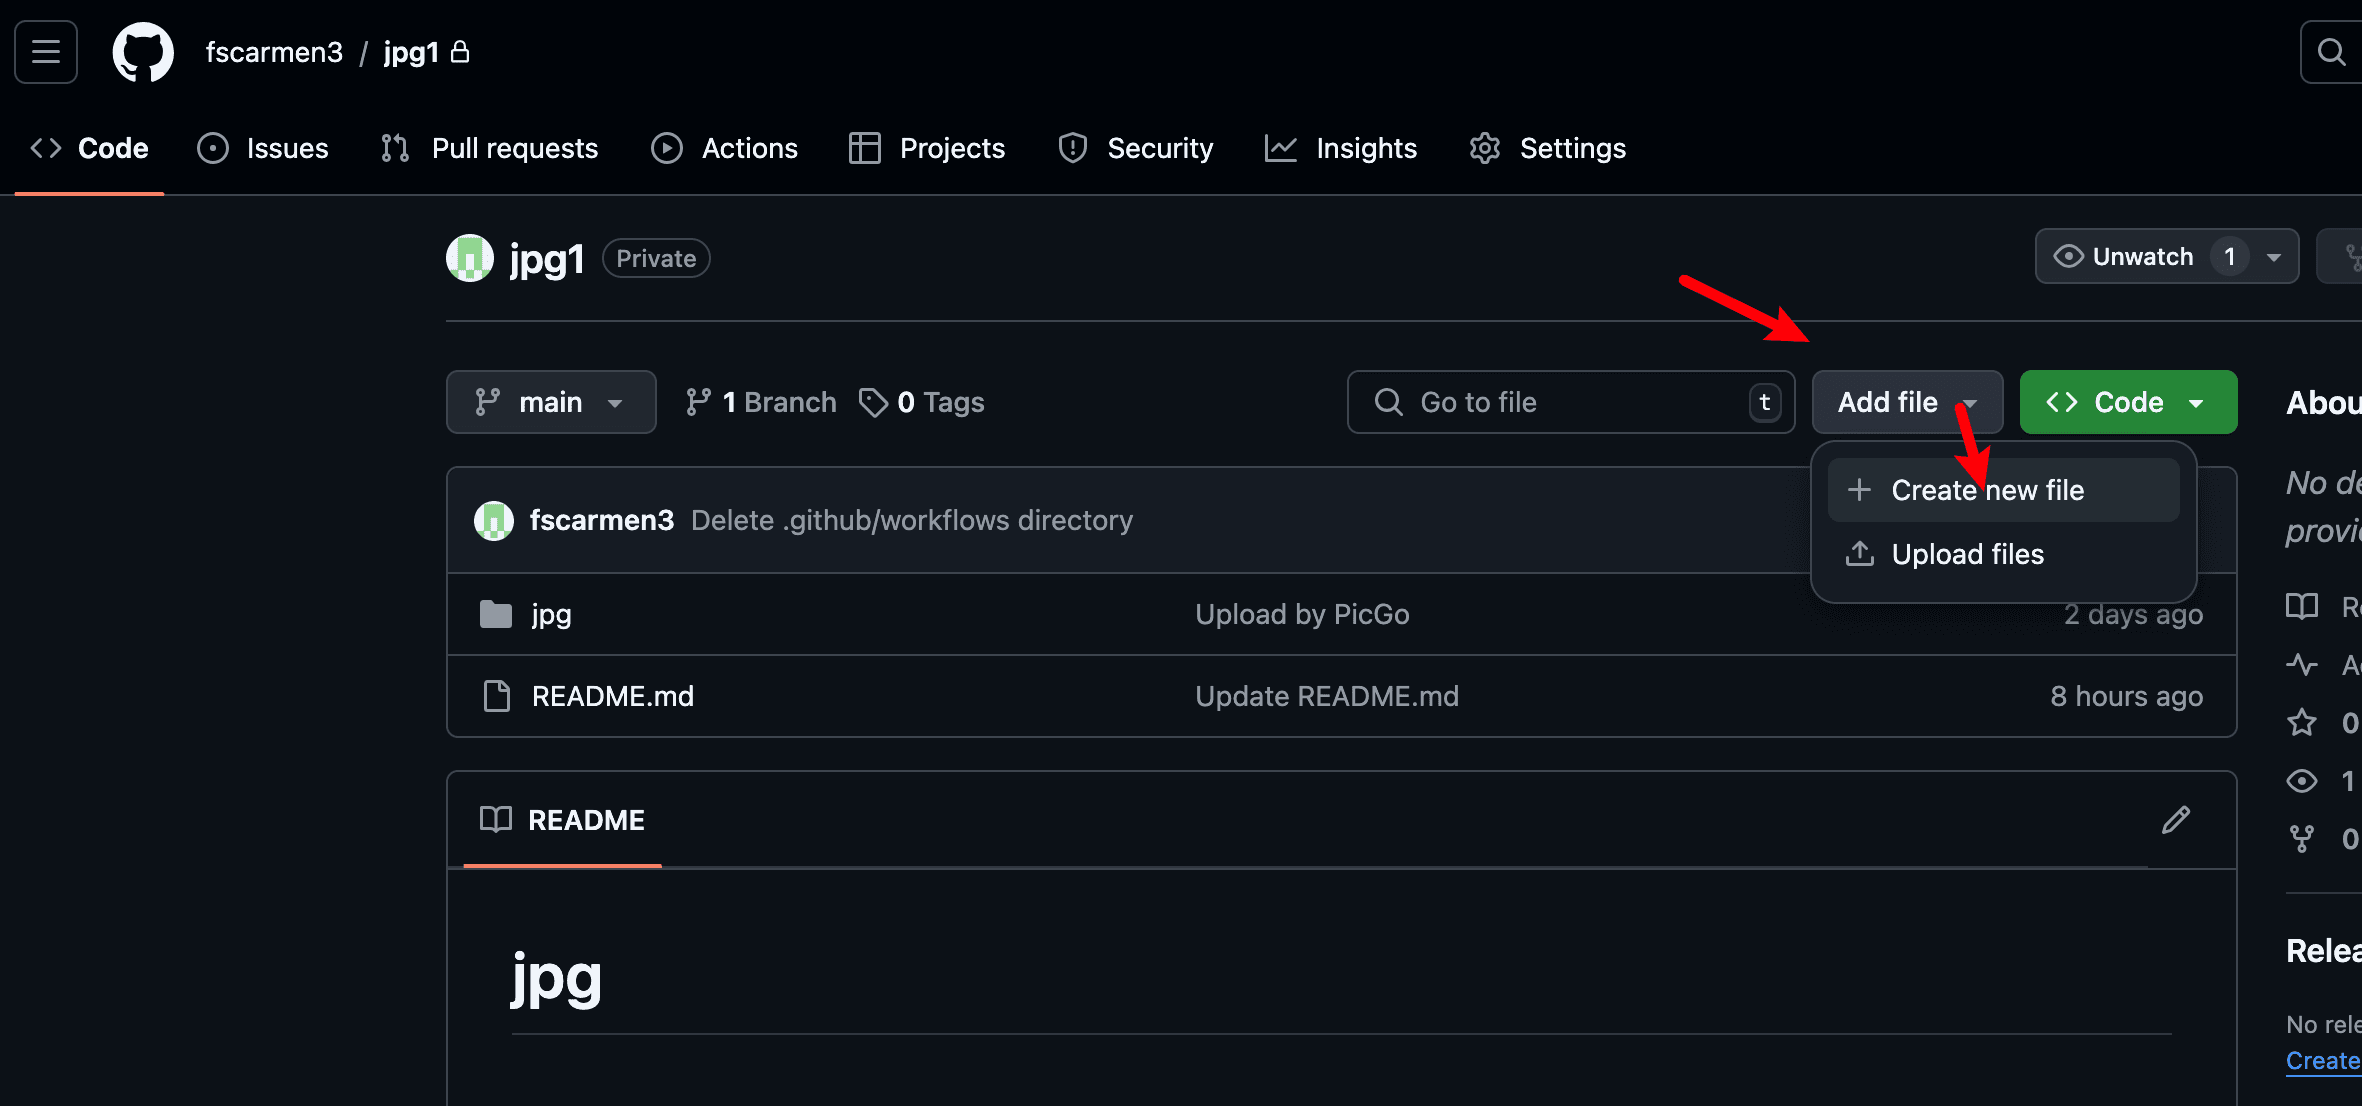Click the search magnifier icon in the header
This screenshot has width=2362, height=1106.
coord(2331,52)
